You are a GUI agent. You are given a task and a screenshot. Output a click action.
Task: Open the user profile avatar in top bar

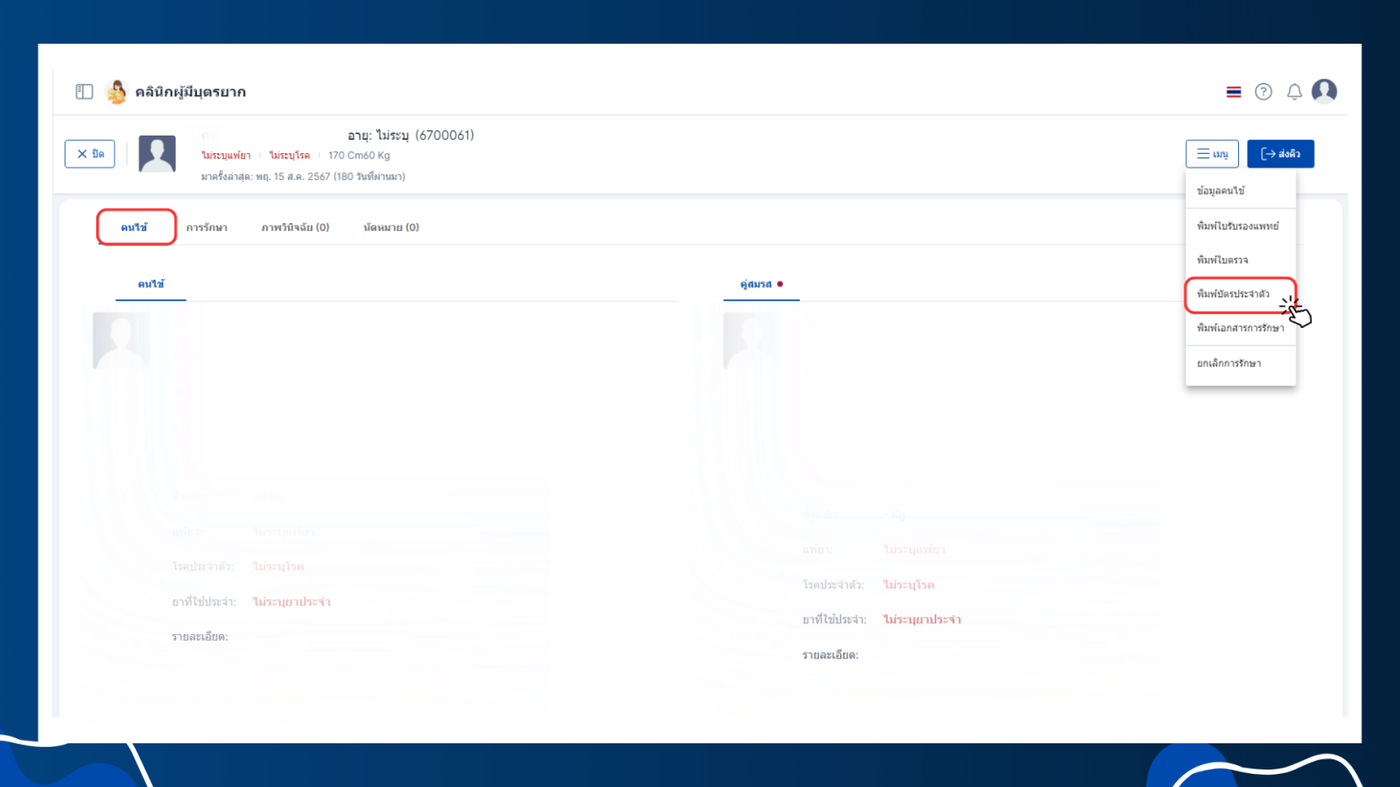[x=1324, y=91]
